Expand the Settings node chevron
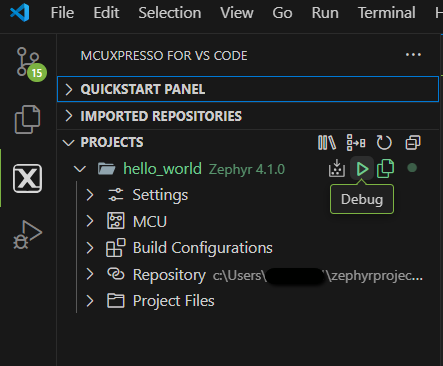Screen dimensions: 443x366 point(90,195)
